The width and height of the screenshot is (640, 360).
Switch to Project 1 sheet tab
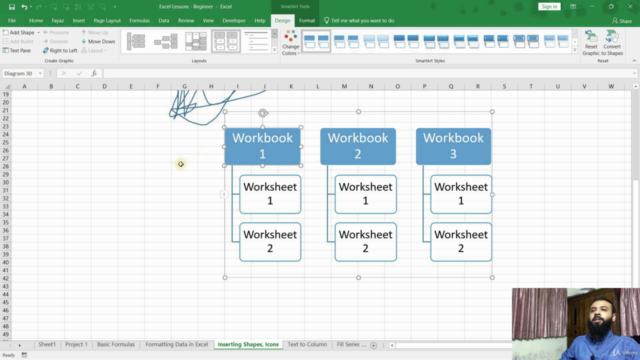click(x=76, y=344)
